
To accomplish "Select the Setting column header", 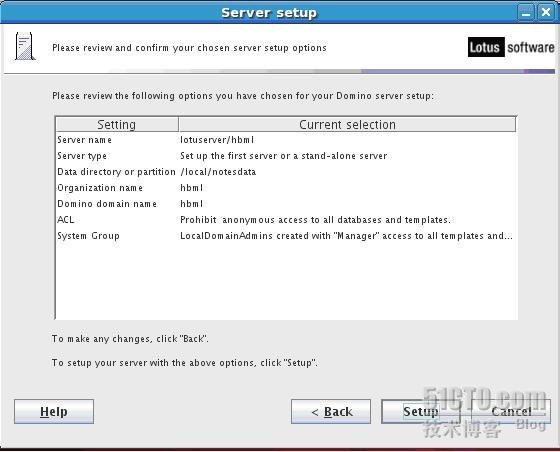I will [117, 124].
